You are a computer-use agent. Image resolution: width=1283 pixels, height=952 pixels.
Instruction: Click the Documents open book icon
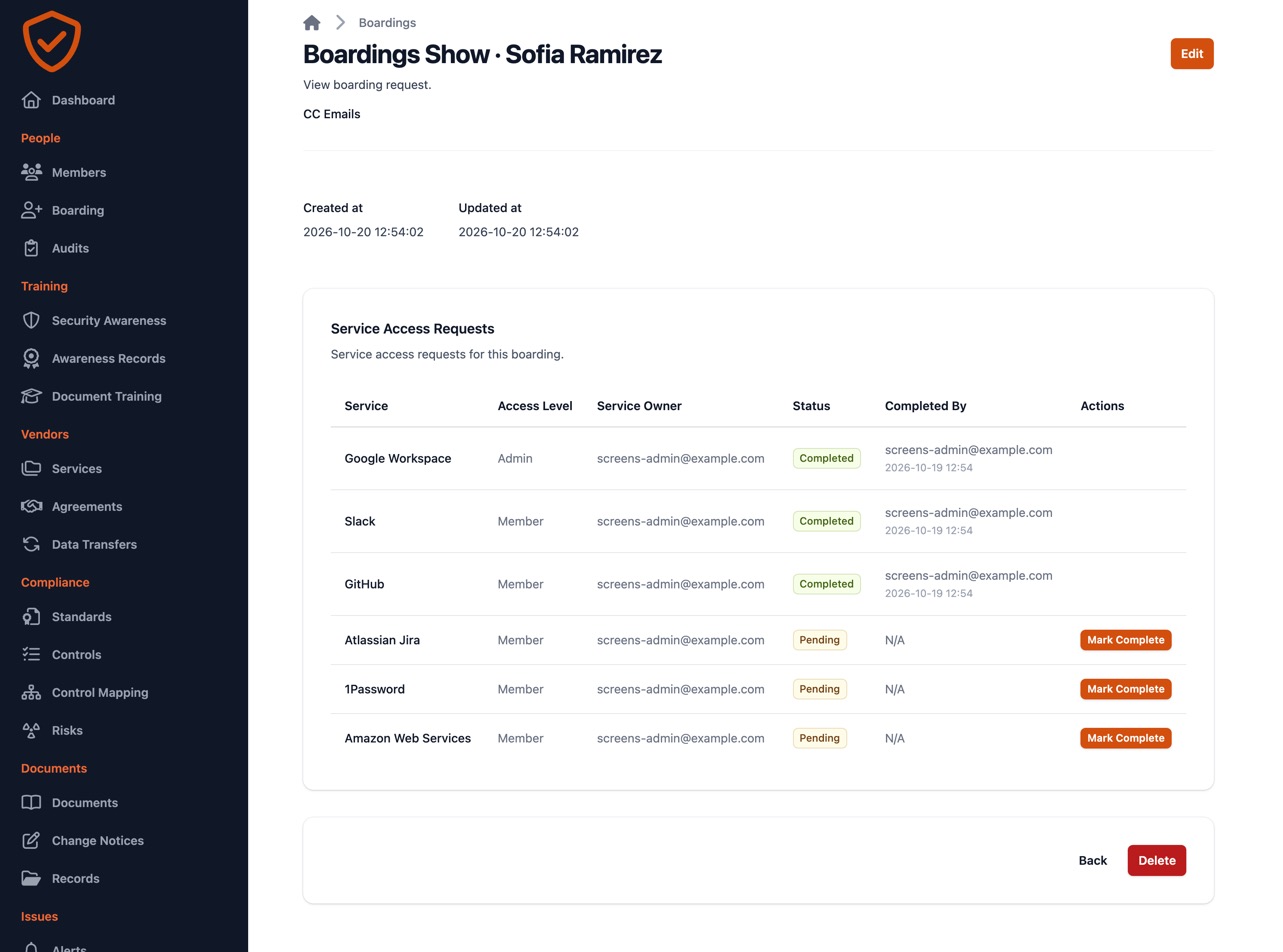tap(31, 802)
